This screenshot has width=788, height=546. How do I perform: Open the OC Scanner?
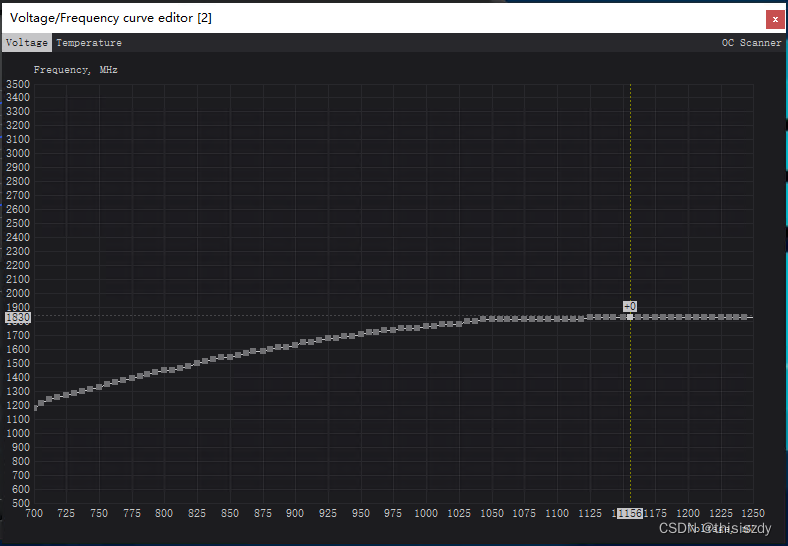[x=751, y=43]
